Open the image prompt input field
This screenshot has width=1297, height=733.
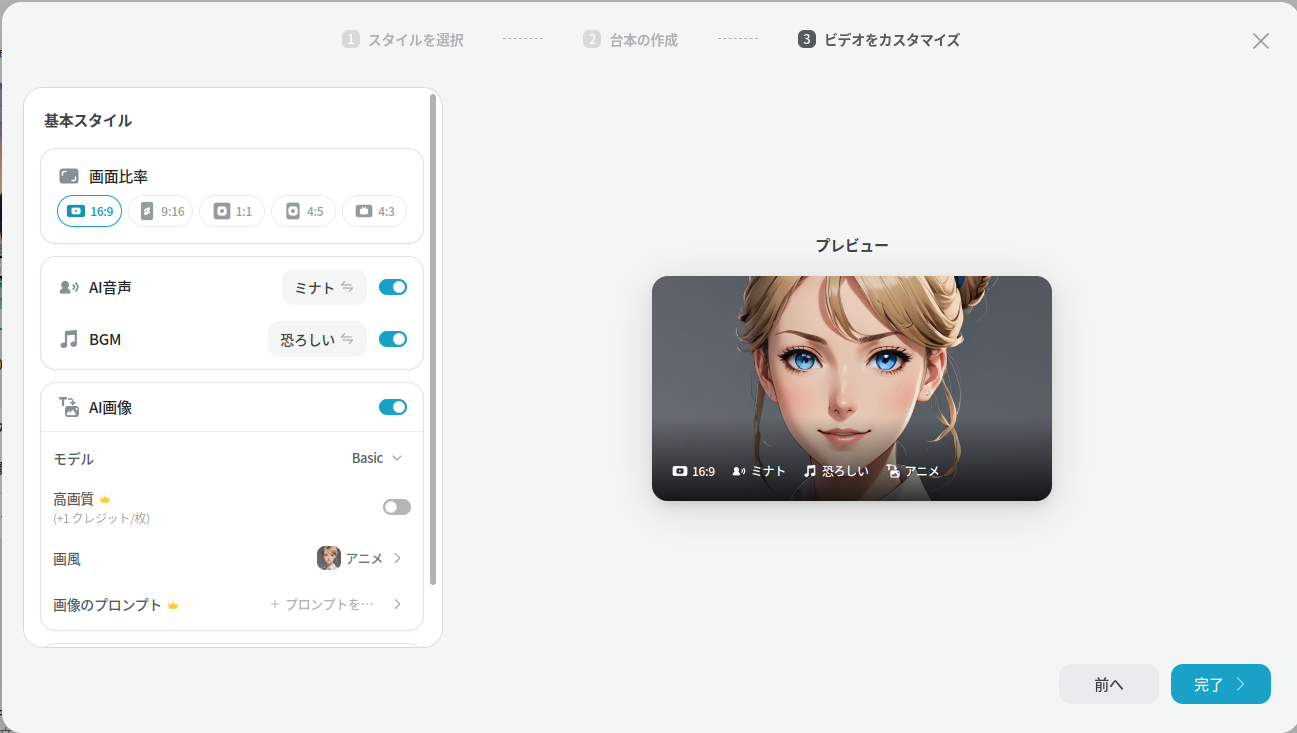tap(322, 604)
